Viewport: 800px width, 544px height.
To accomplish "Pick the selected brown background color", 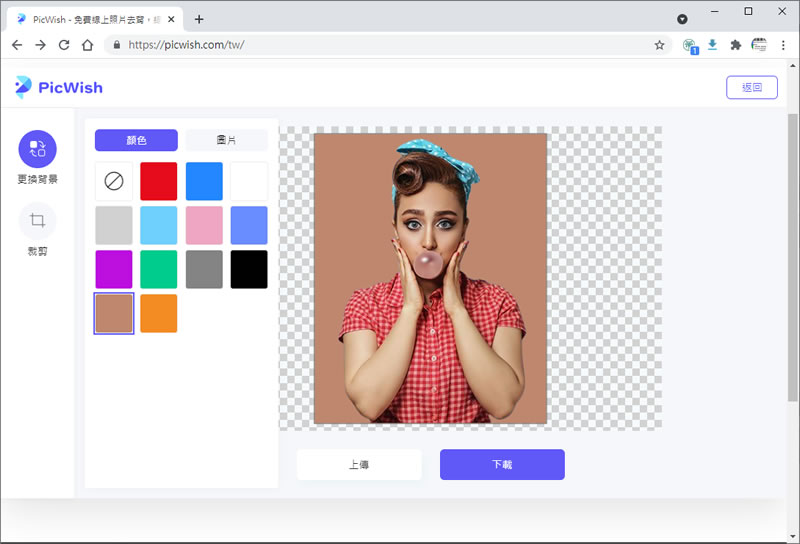I will [x=114, y=313].
